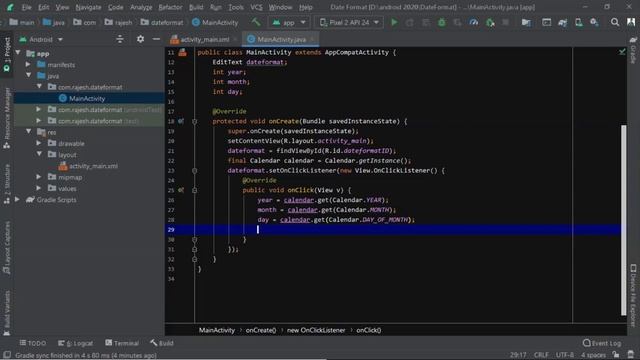Click Apply Changes and Restart Activity icon
640x360 pixels.
coord(409,22)
